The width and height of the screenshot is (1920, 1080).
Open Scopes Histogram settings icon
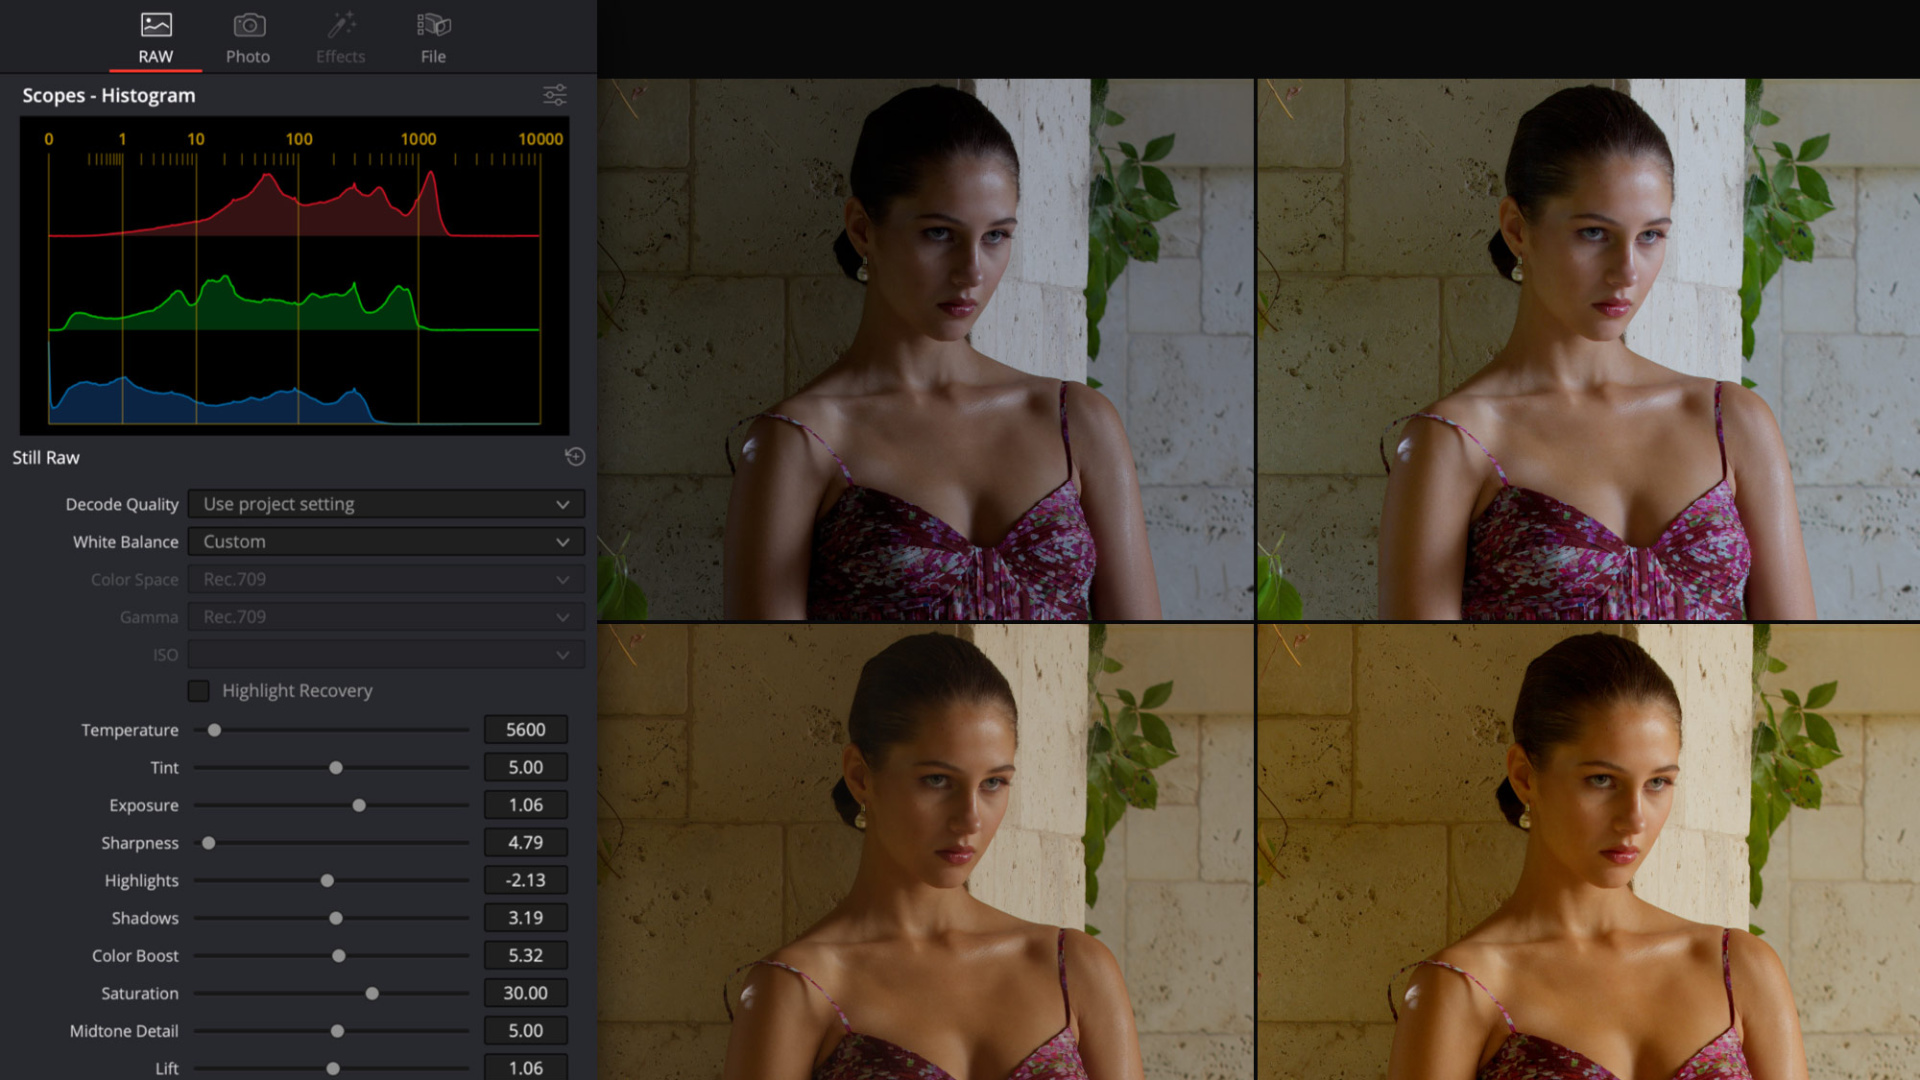click(x=555, y=95)
